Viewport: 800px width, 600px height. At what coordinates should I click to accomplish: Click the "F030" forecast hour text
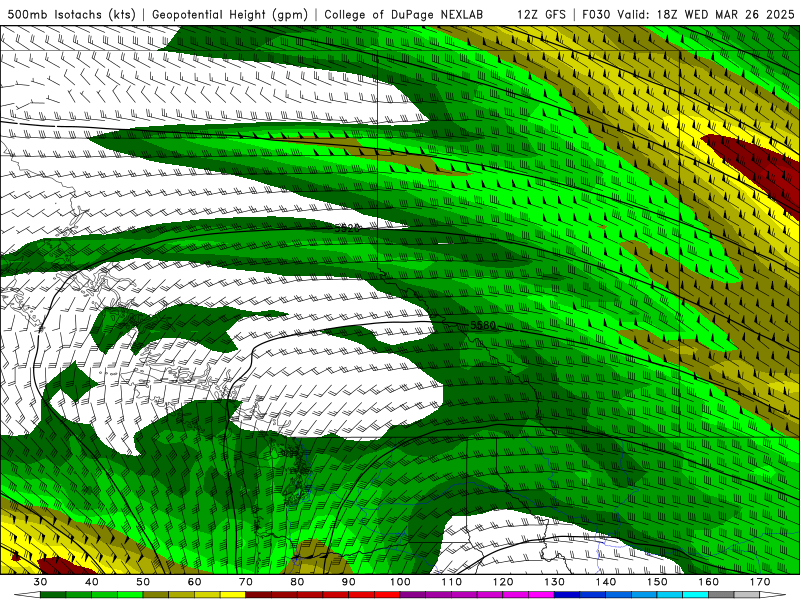coord(595,14)
